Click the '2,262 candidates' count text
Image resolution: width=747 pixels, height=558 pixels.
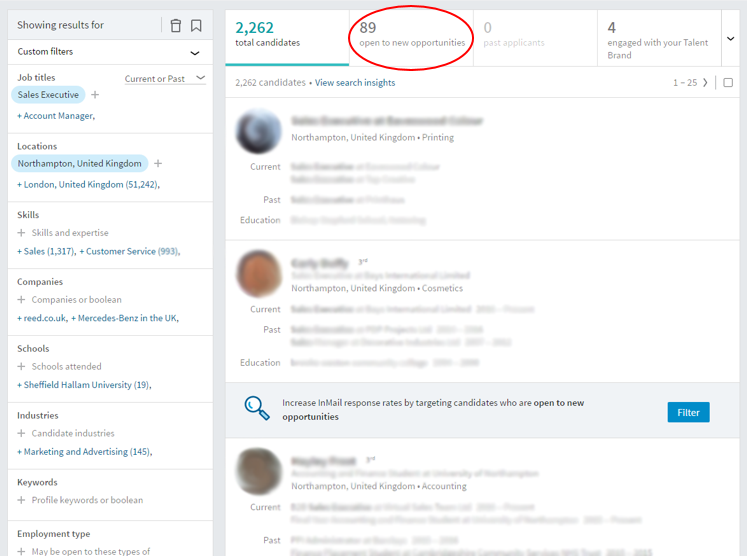(x=270, y=83)
